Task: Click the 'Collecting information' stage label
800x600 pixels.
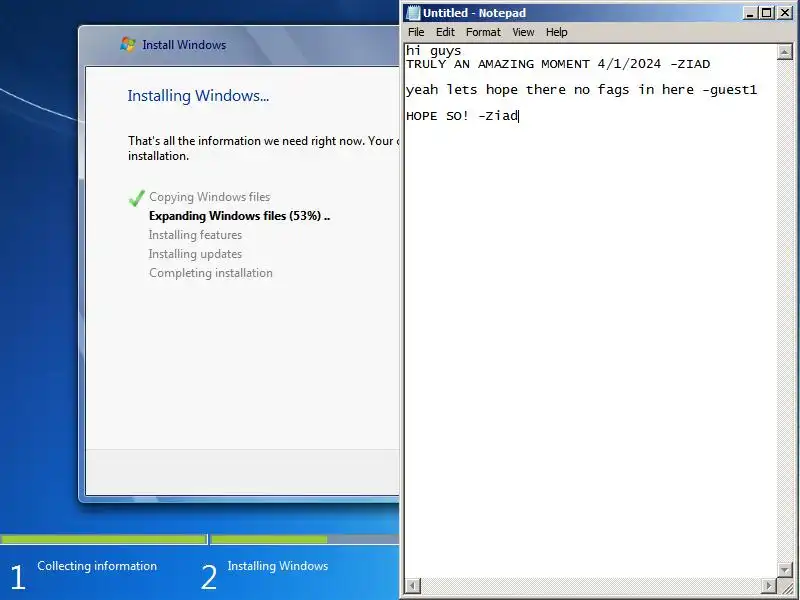Action: coord(97,566)
